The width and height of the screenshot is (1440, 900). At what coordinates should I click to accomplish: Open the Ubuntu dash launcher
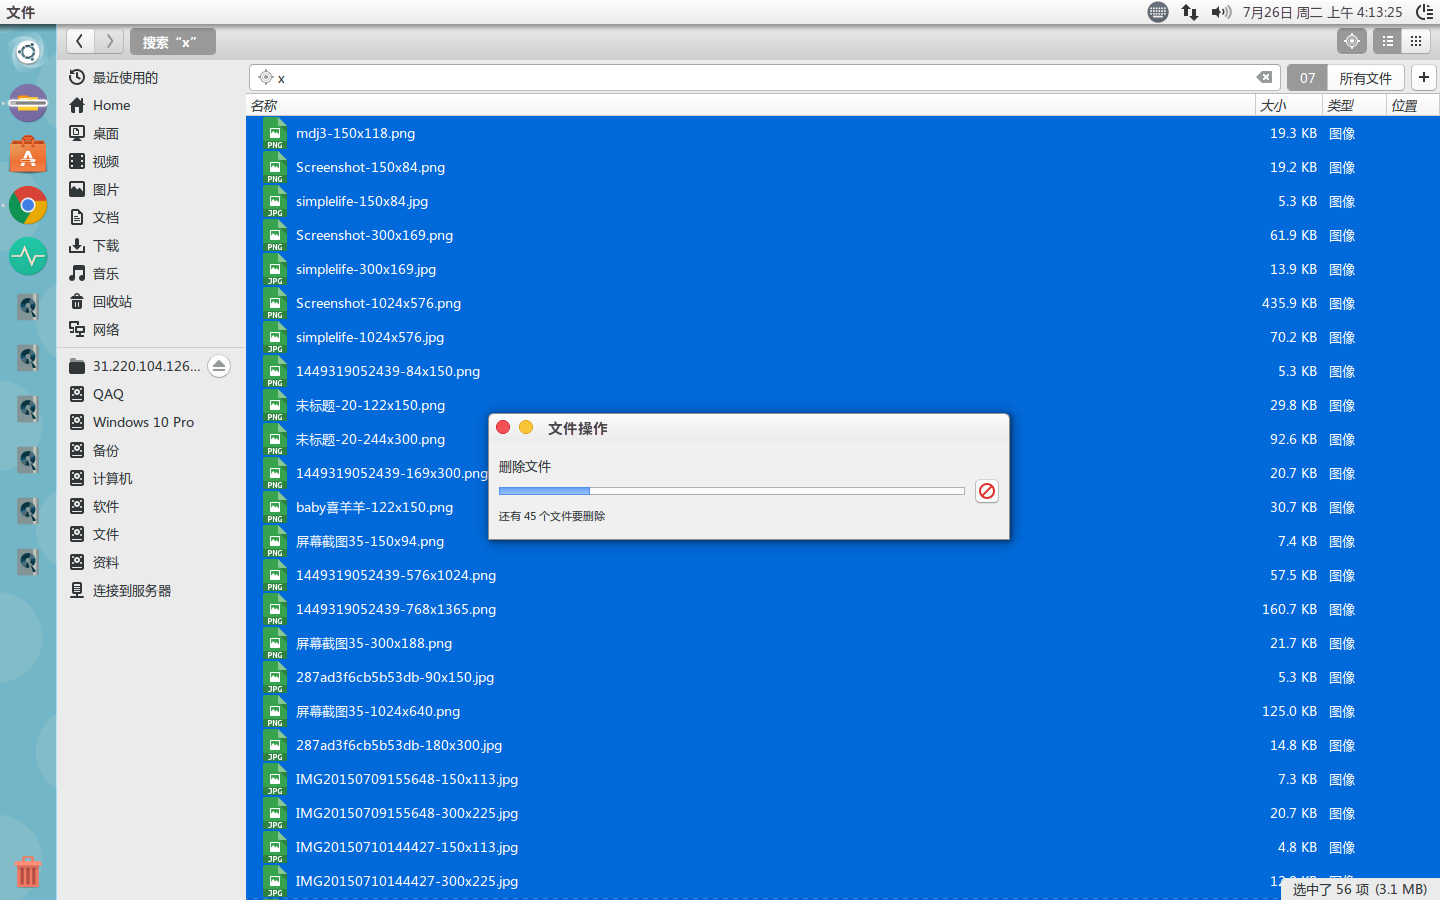(x=28, y=52)
